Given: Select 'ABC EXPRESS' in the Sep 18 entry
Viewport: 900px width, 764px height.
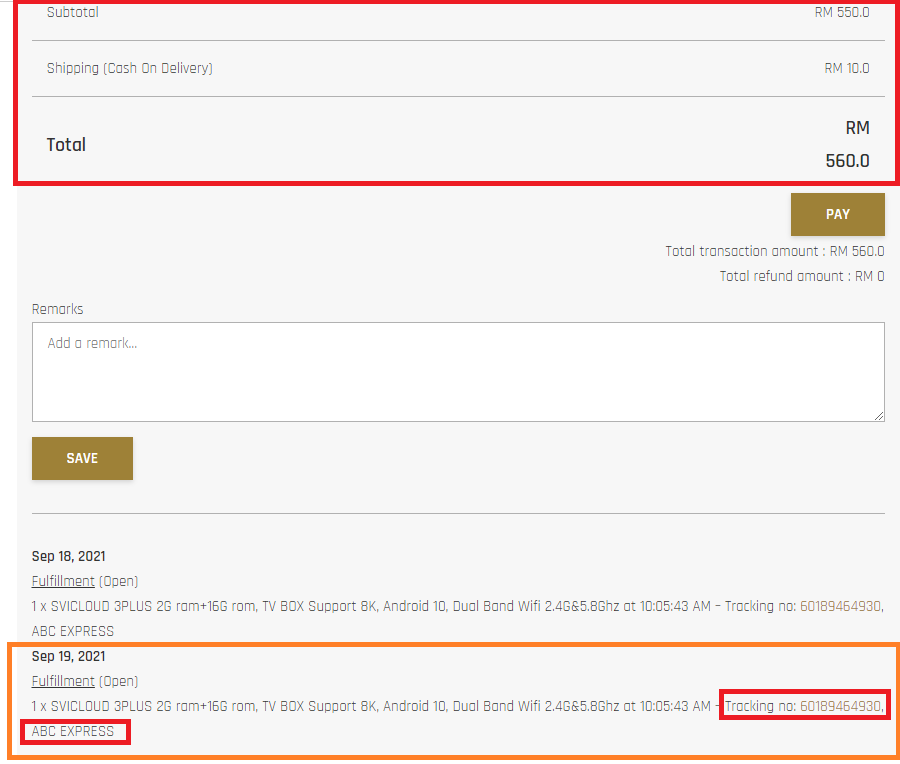Looking at the screenshot, I should click(x=73, y=631).
